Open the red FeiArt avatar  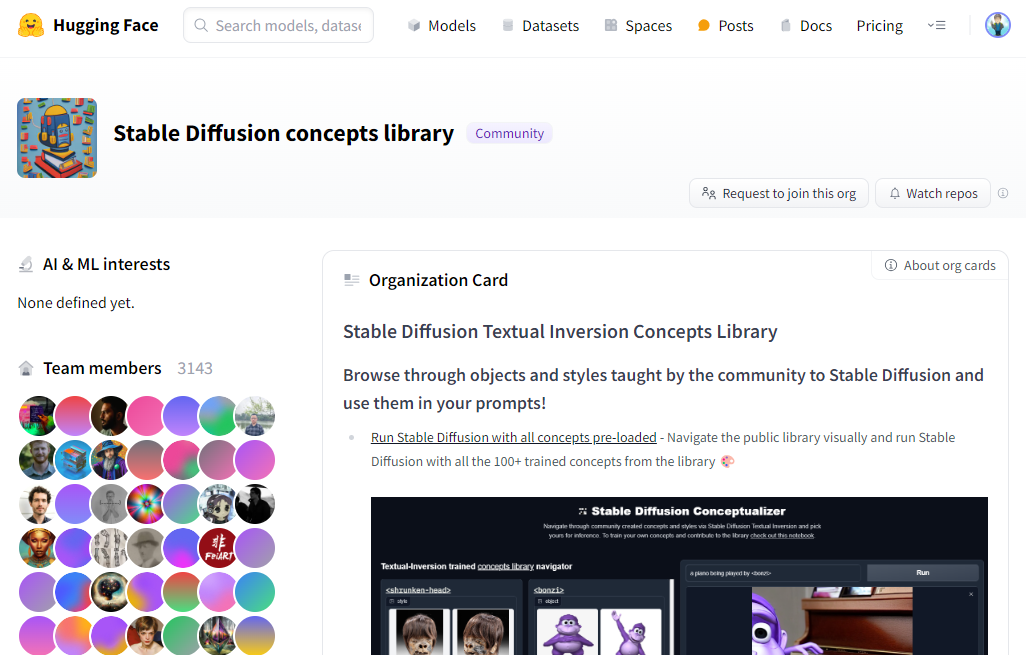pos(218,548)
